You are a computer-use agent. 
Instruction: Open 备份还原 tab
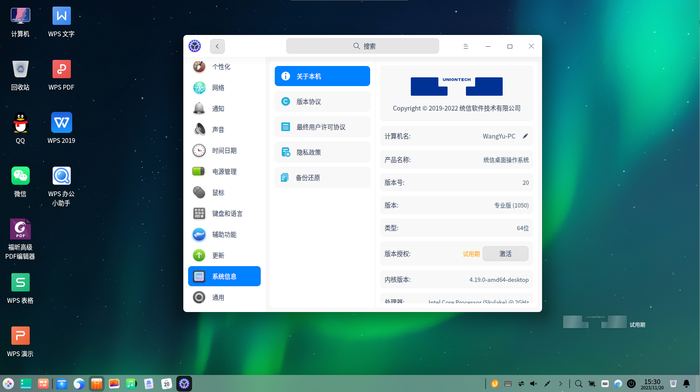322,178
